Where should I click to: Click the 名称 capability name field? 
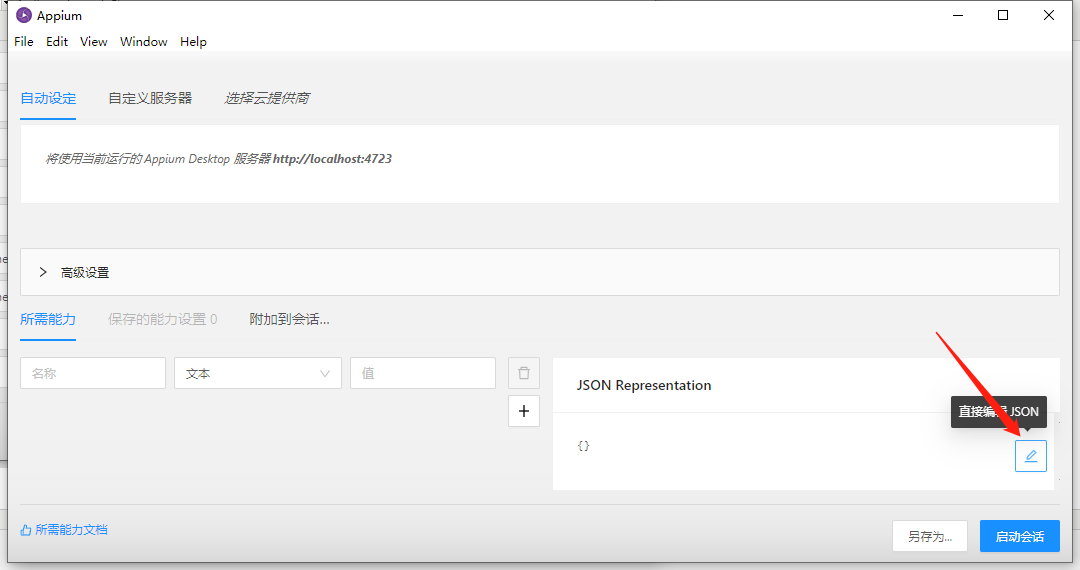[93, 373]
